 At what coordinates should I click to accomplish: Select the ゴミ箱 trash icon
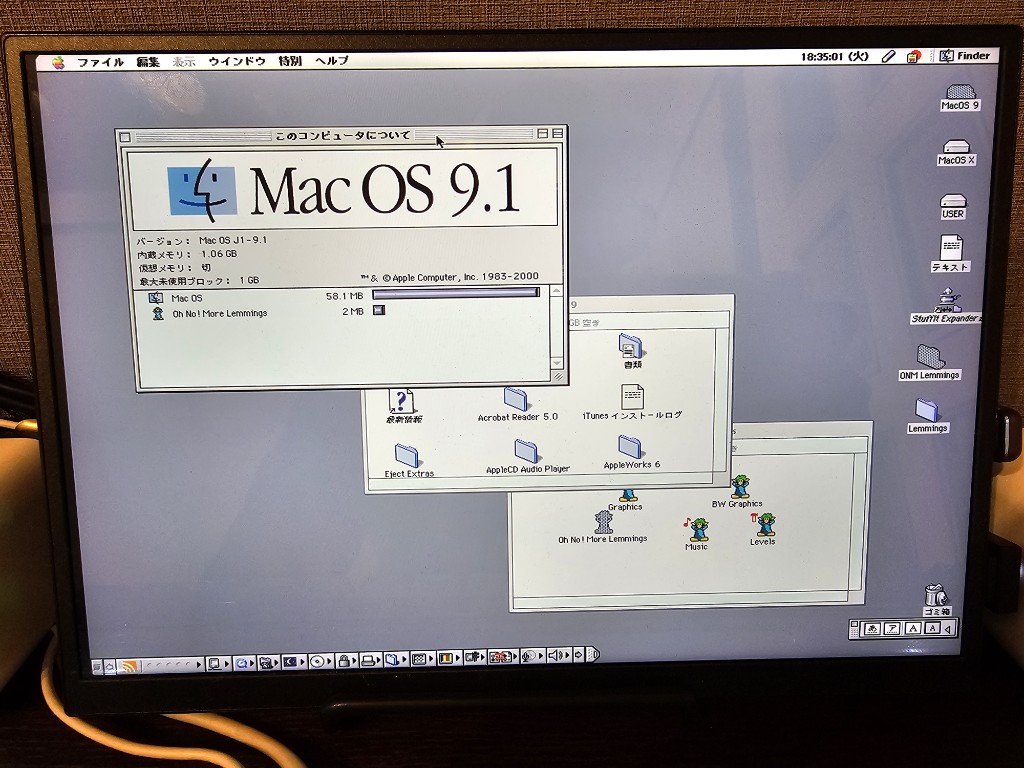(936, 600)
